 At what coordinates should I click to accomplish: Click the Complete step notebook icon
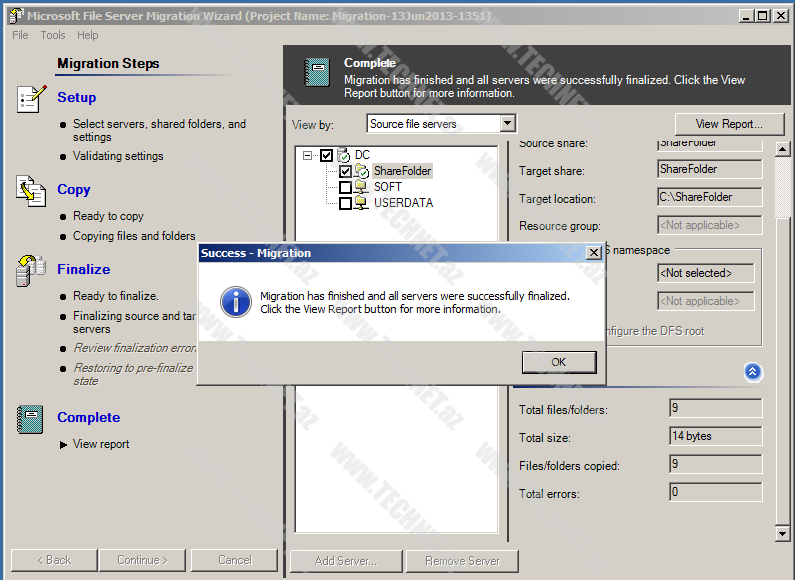(x=30, y=419)
